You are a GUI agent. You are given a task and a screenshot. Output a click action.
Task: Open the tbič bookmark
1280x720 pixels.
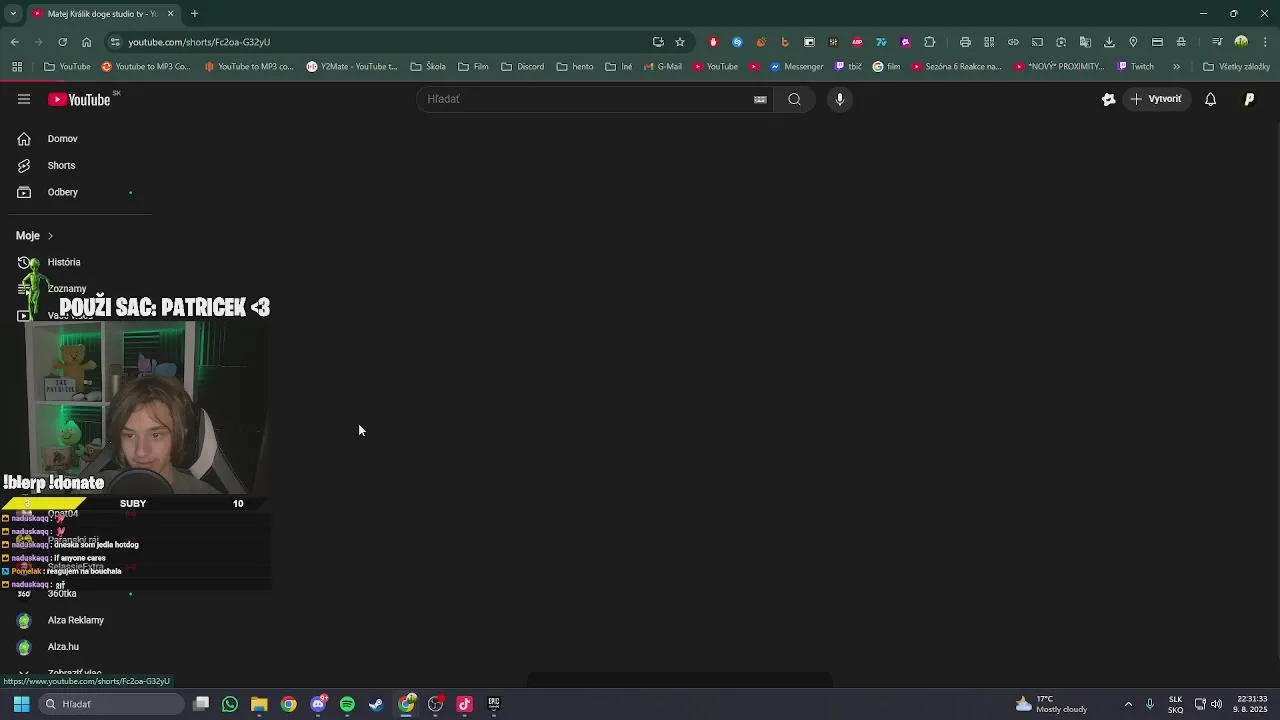tap(847, 67)
